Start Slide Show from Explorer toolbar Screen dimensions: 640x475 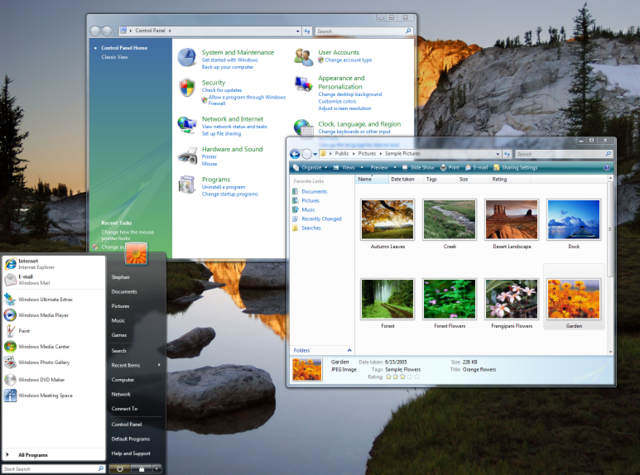[418, 167]
